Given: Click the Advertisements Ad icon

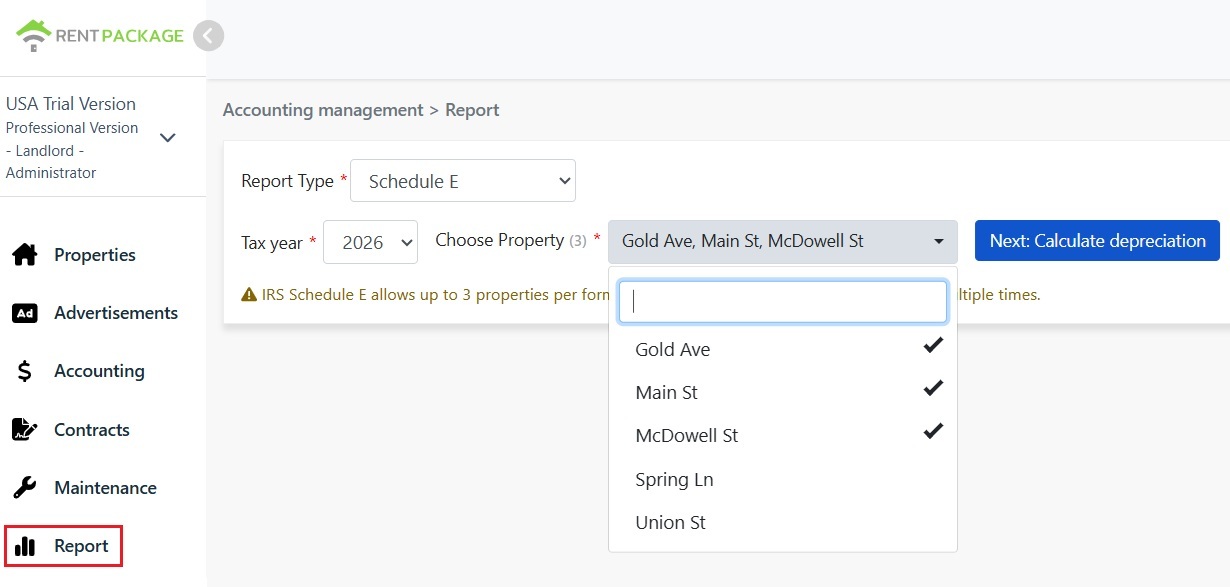Looking at the screenshot, I should [25, 313].
